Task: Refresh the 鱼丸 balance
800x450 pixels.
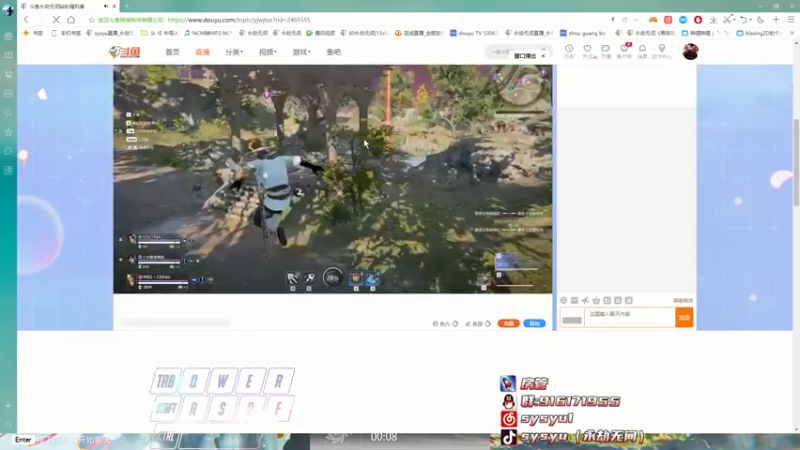Action: coord(455,323)
